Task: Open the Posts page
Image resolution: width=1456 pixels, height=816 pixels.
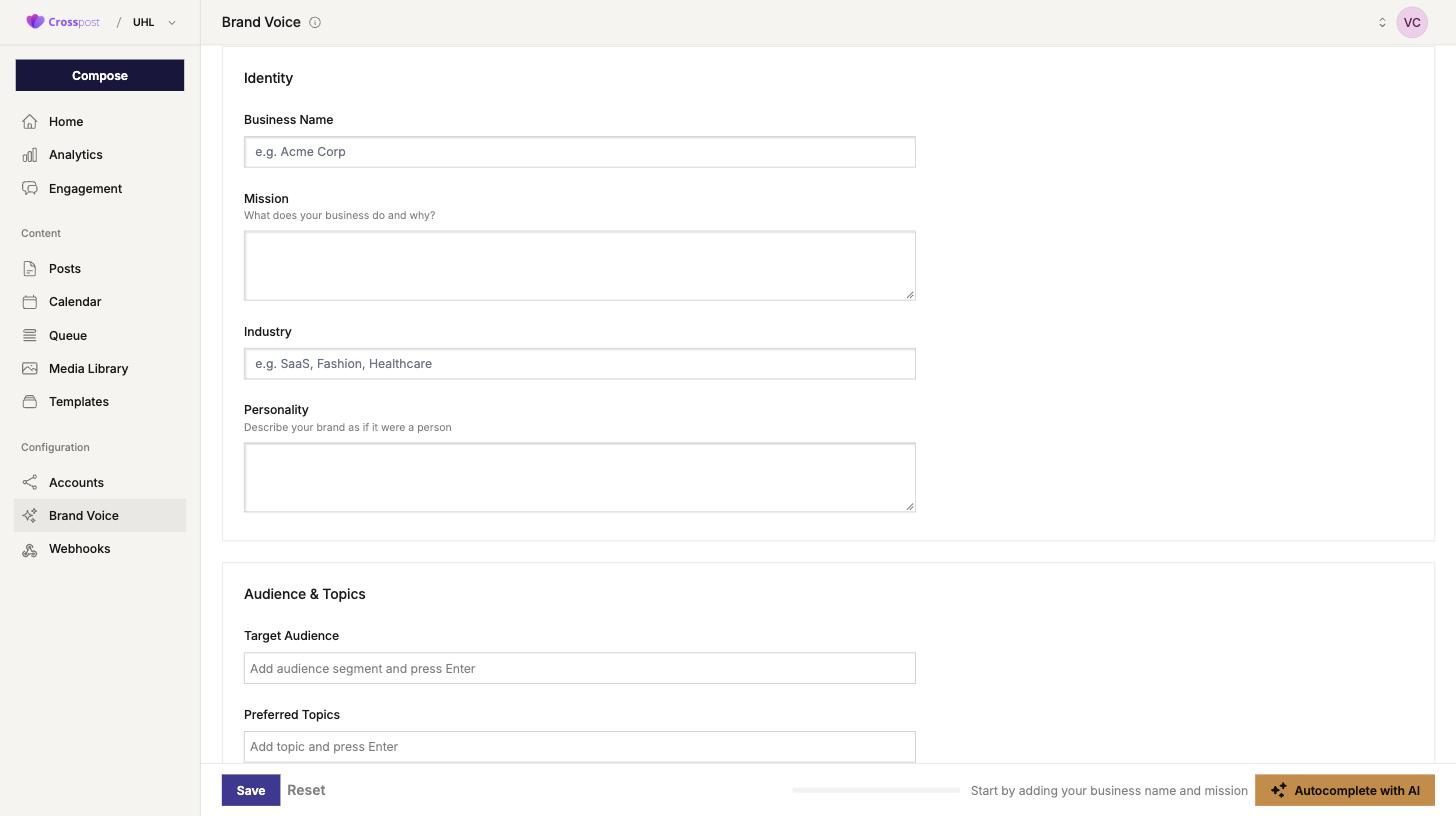Action: click(x=65, y=269)
